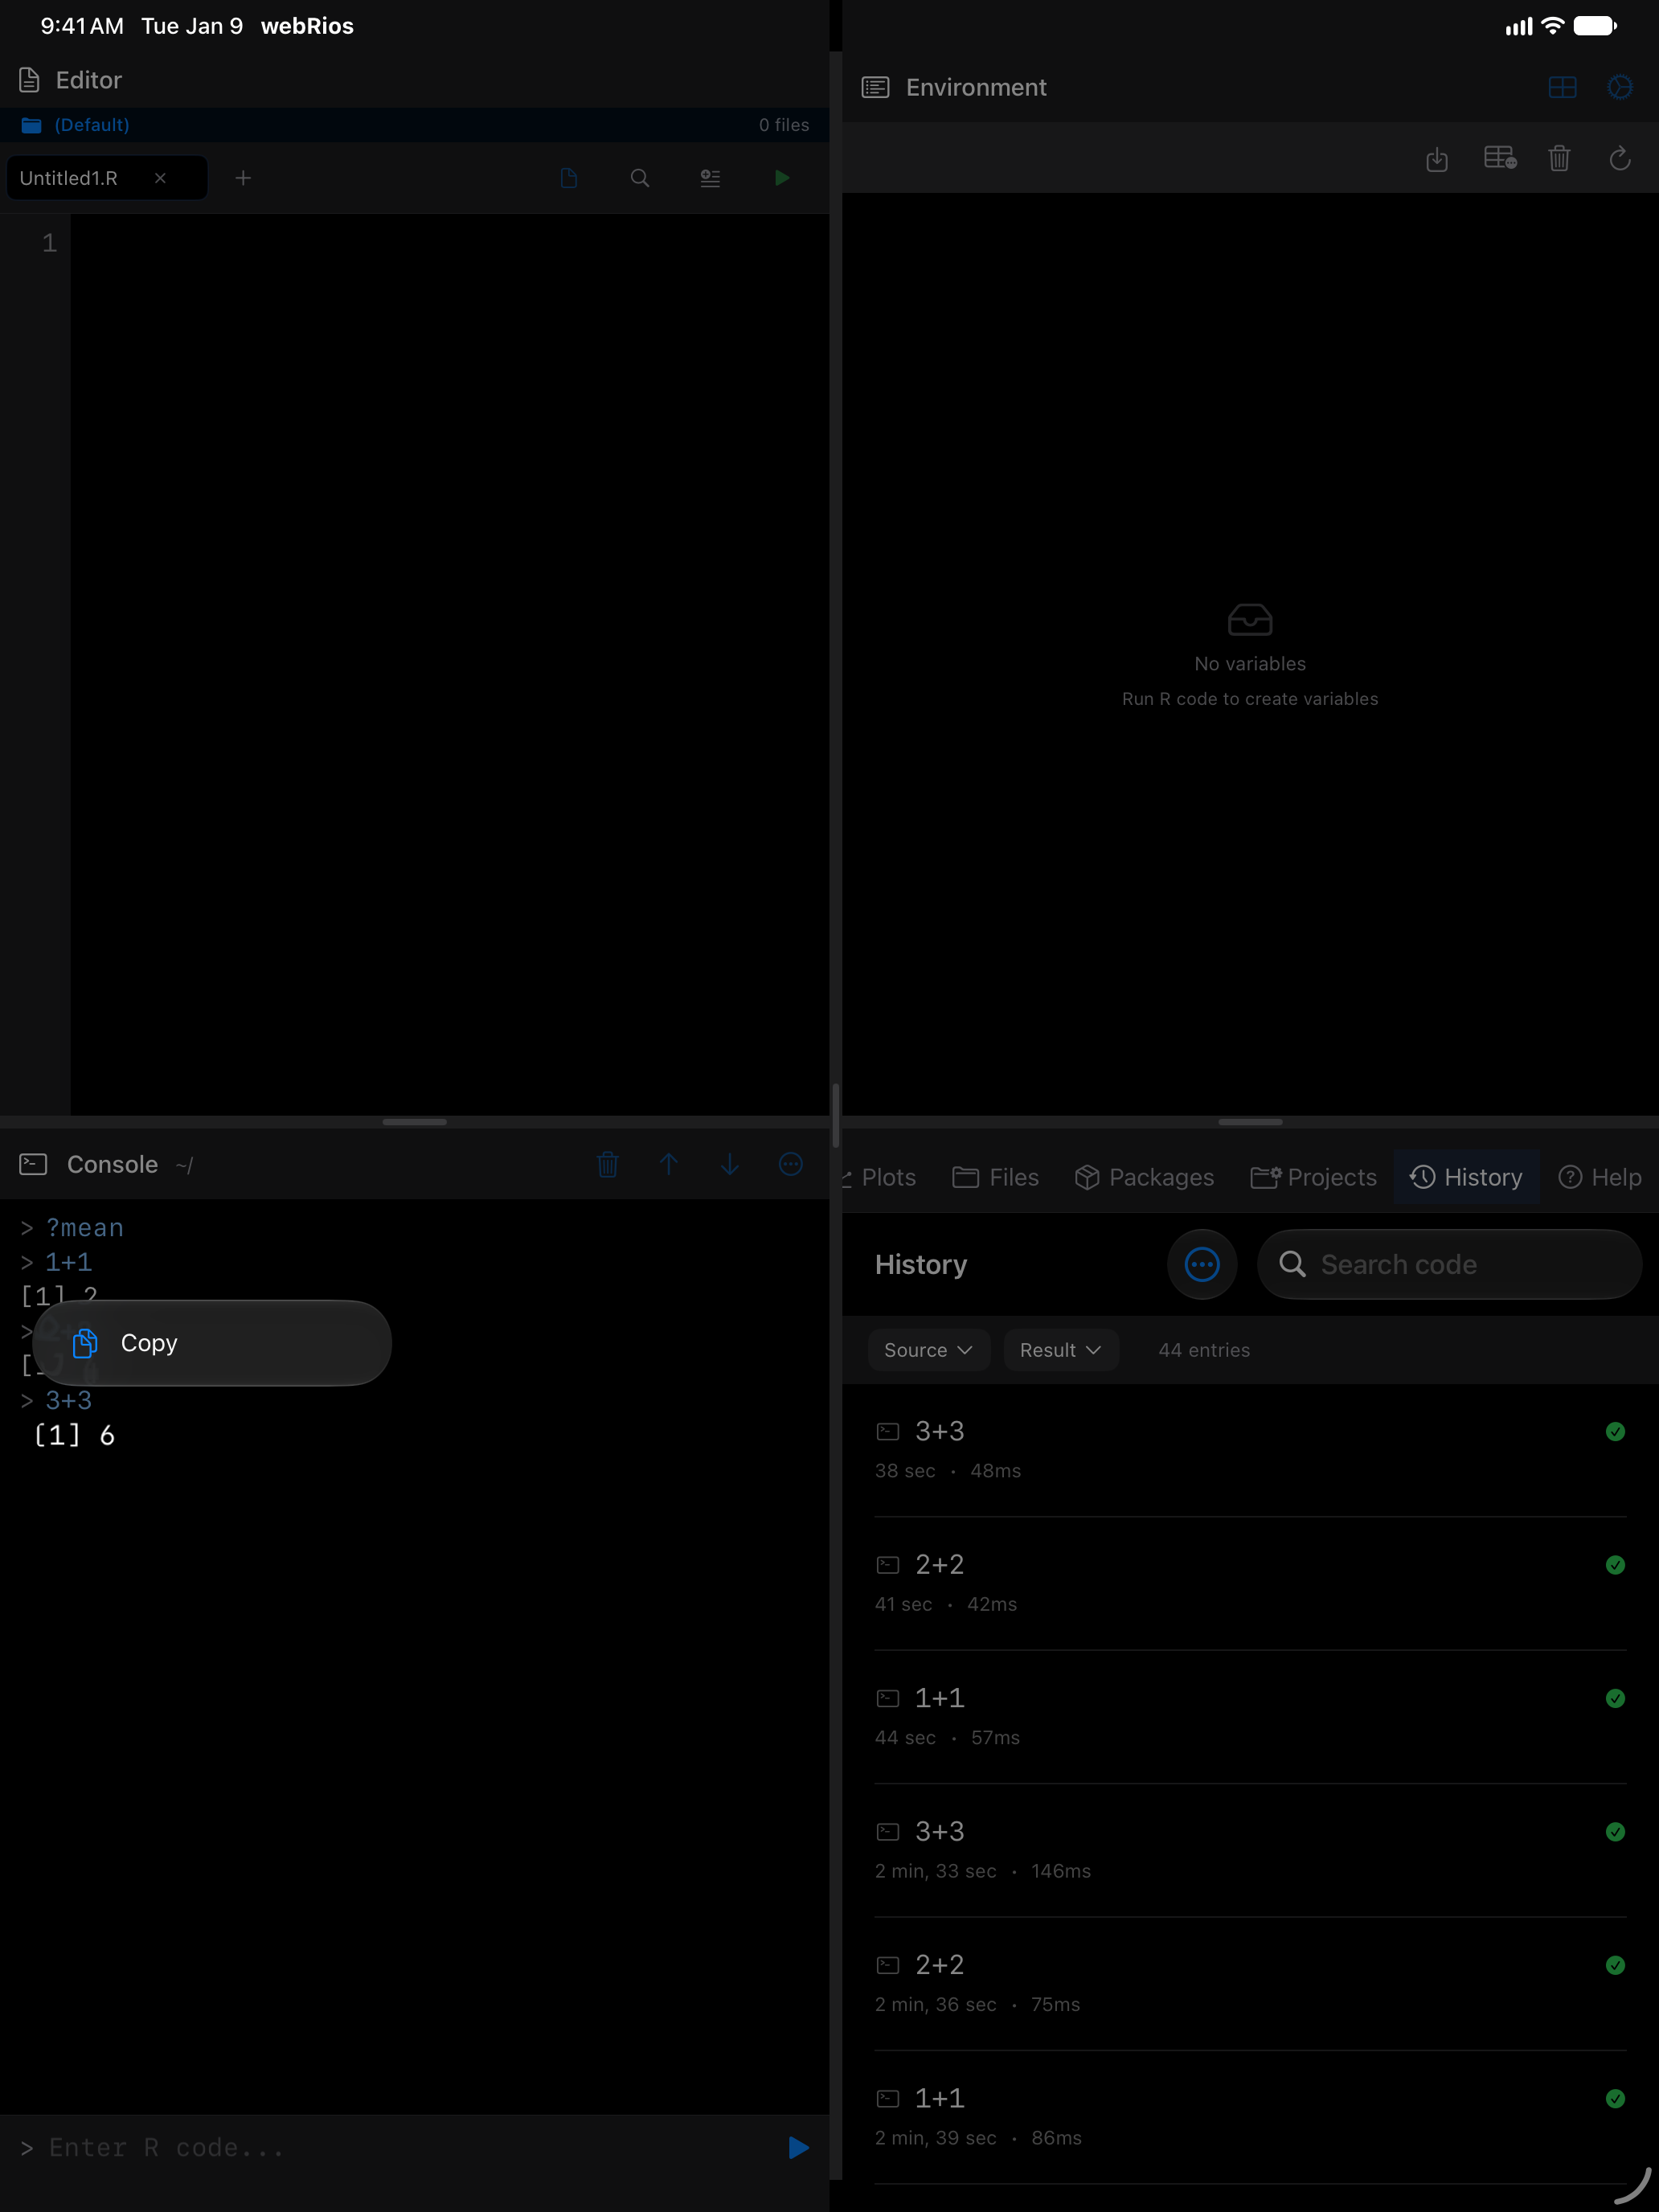Click the ?mean line in the console
The image size is (1659, 2212).
pos(72,1228)
